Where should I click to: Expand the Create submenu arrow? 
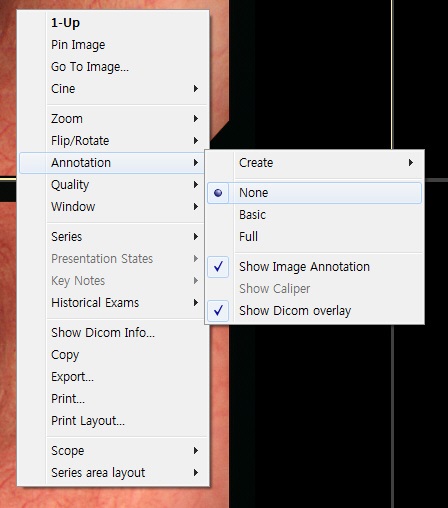(x=411, y=163)
